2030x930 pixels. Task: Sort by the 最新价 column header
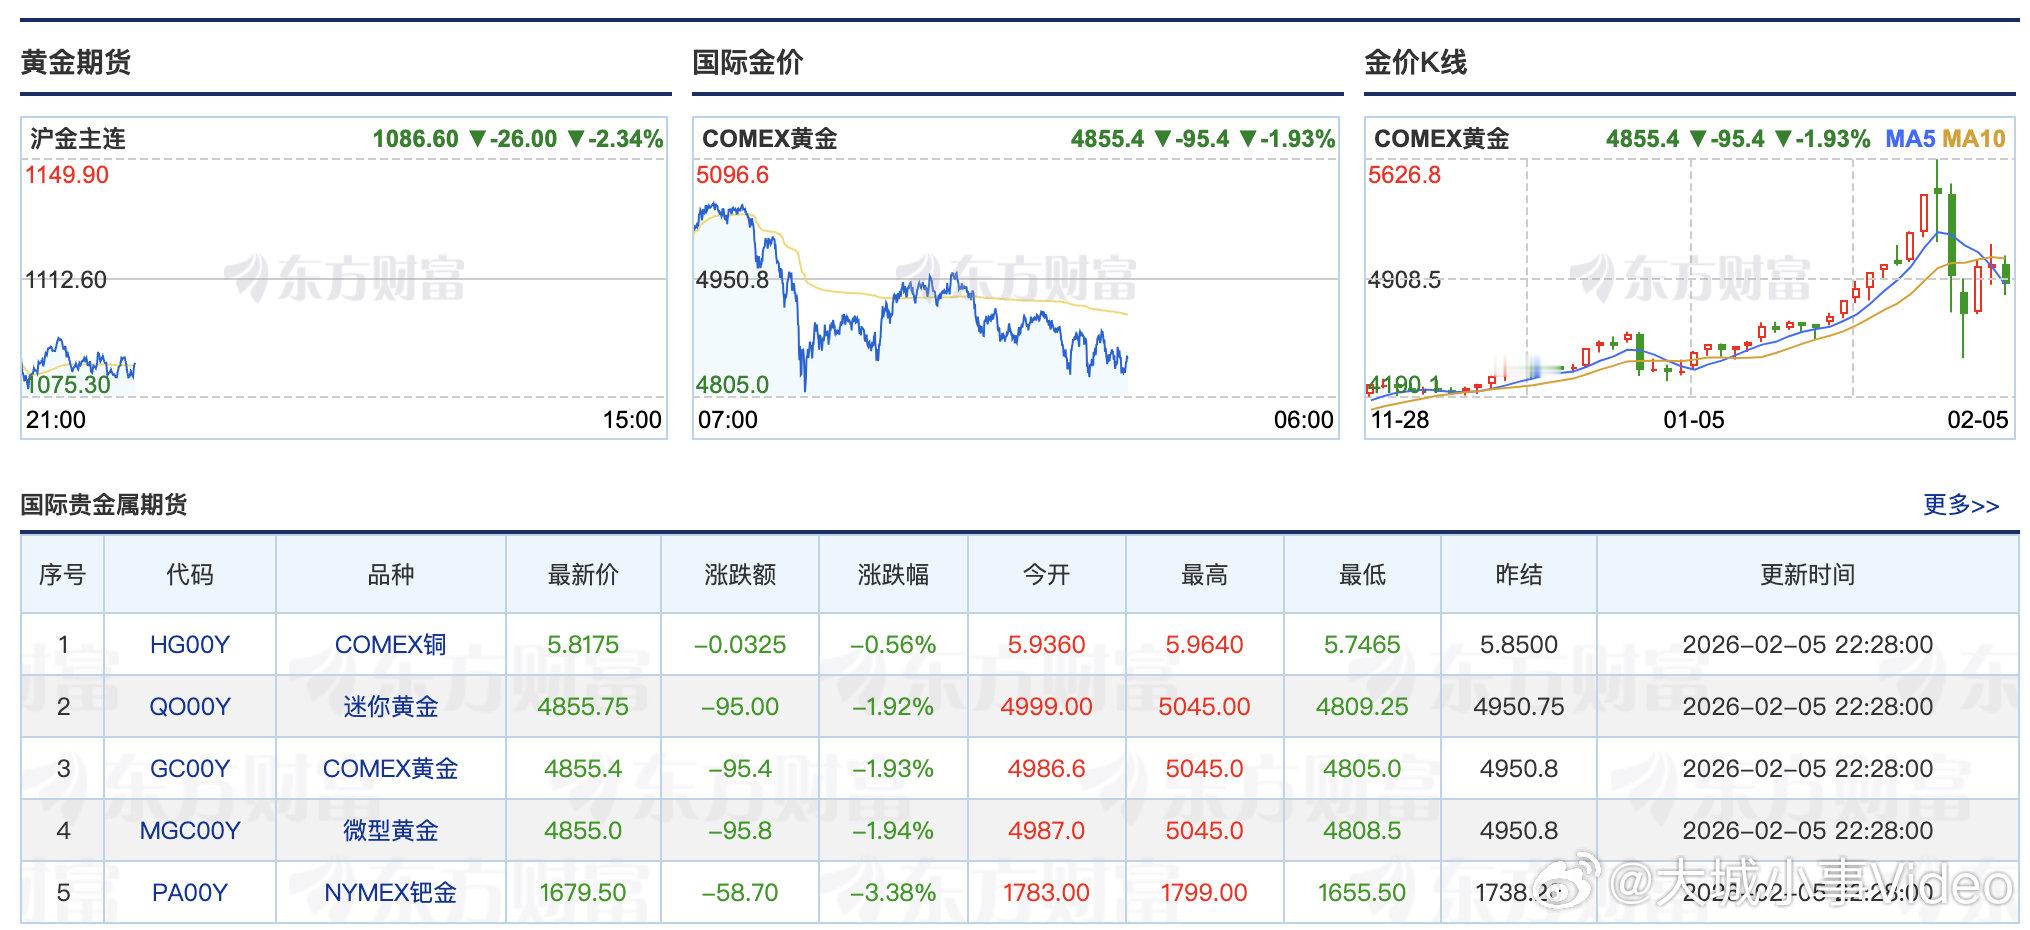583,575
